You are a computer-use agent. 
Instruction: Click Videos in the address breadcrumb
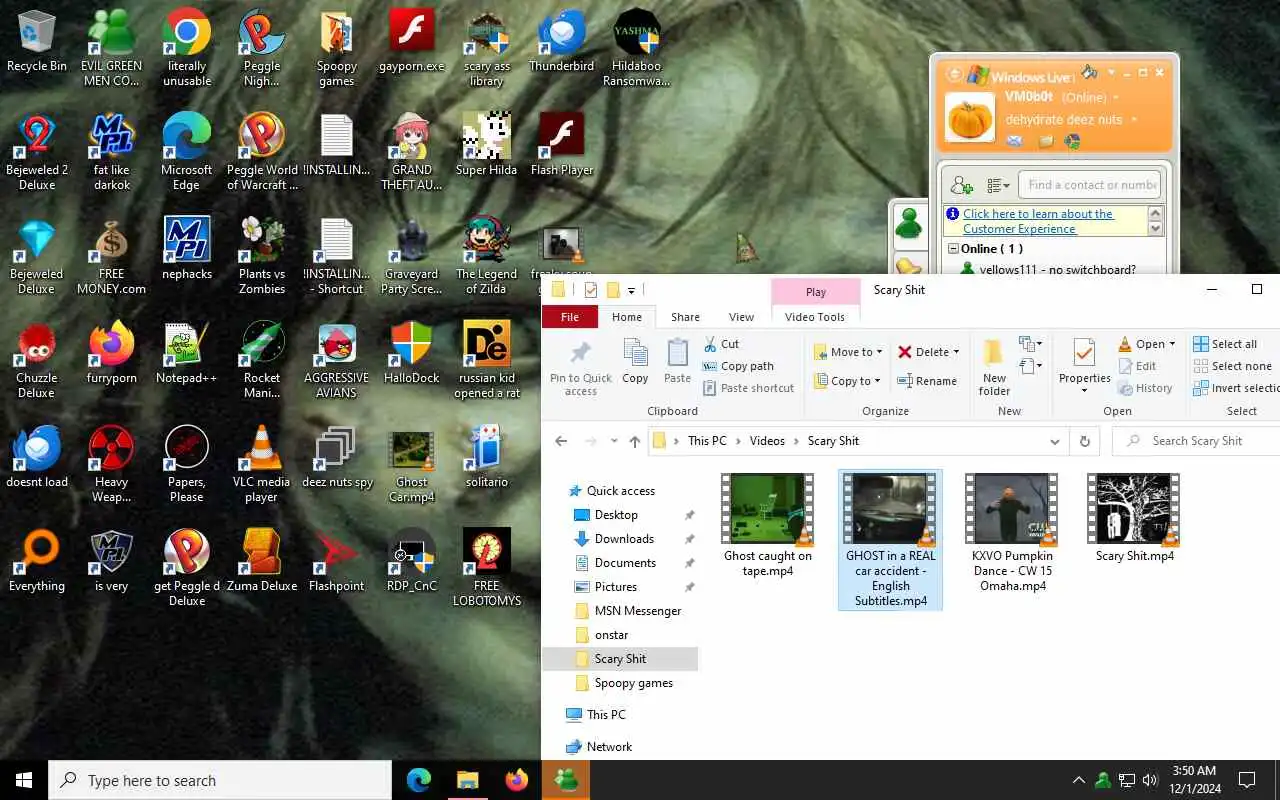coord(767,441)
